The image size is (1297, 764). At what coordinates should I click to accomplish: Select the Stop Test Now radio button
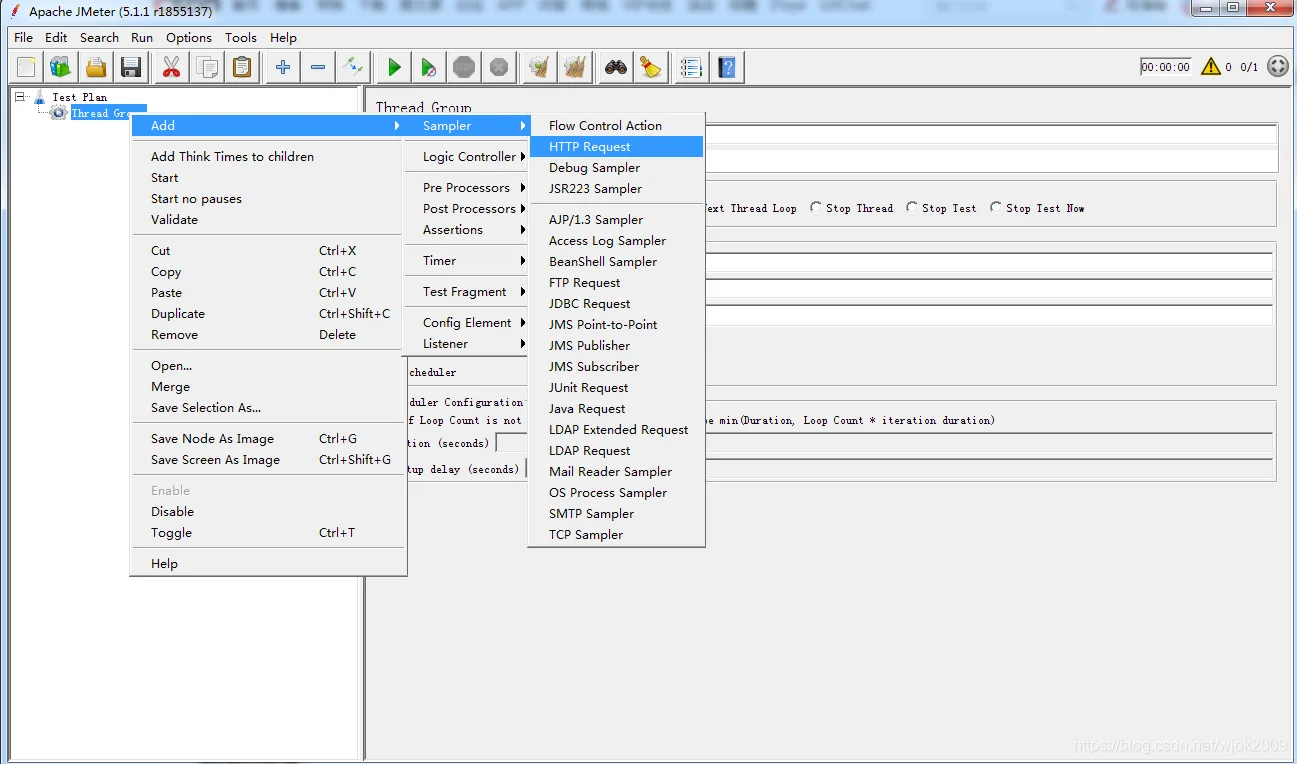(996, 208)
